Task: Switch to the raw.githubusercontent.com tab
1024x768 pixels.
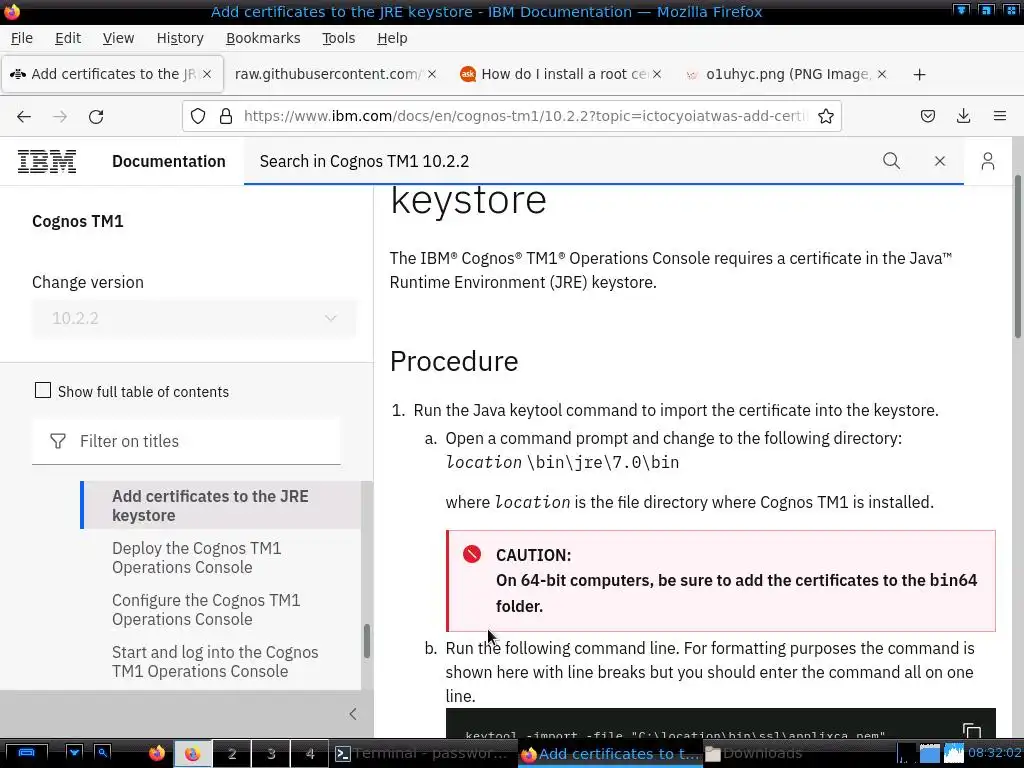Action: pos(327,74)
